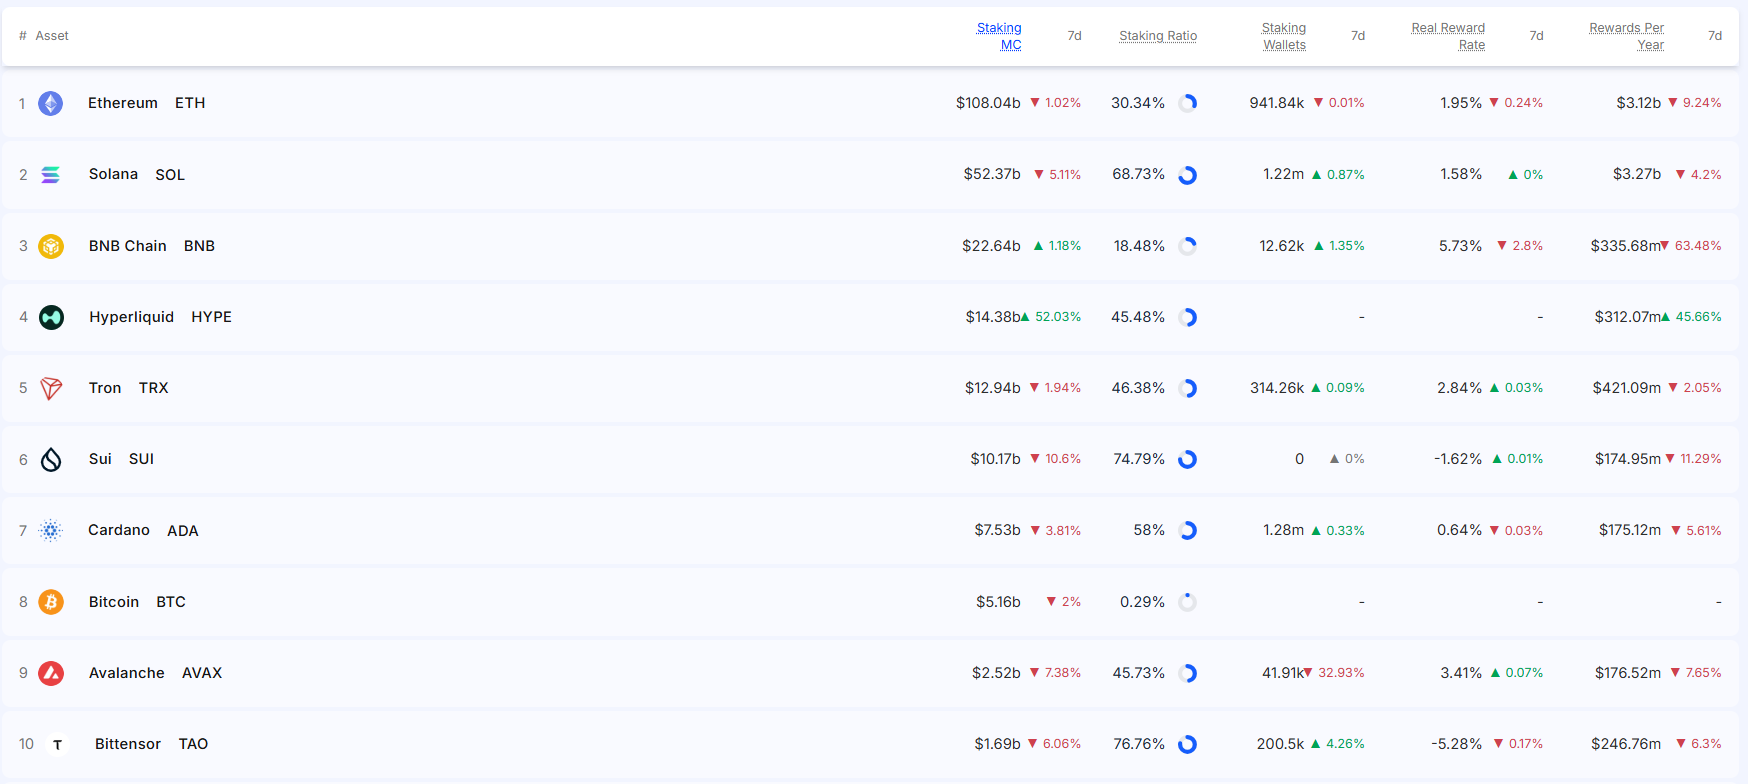Click Bittensor's $246.76m rewards per year
The height and width of the screenshot is (784, 1748).
coord(1626,744)
